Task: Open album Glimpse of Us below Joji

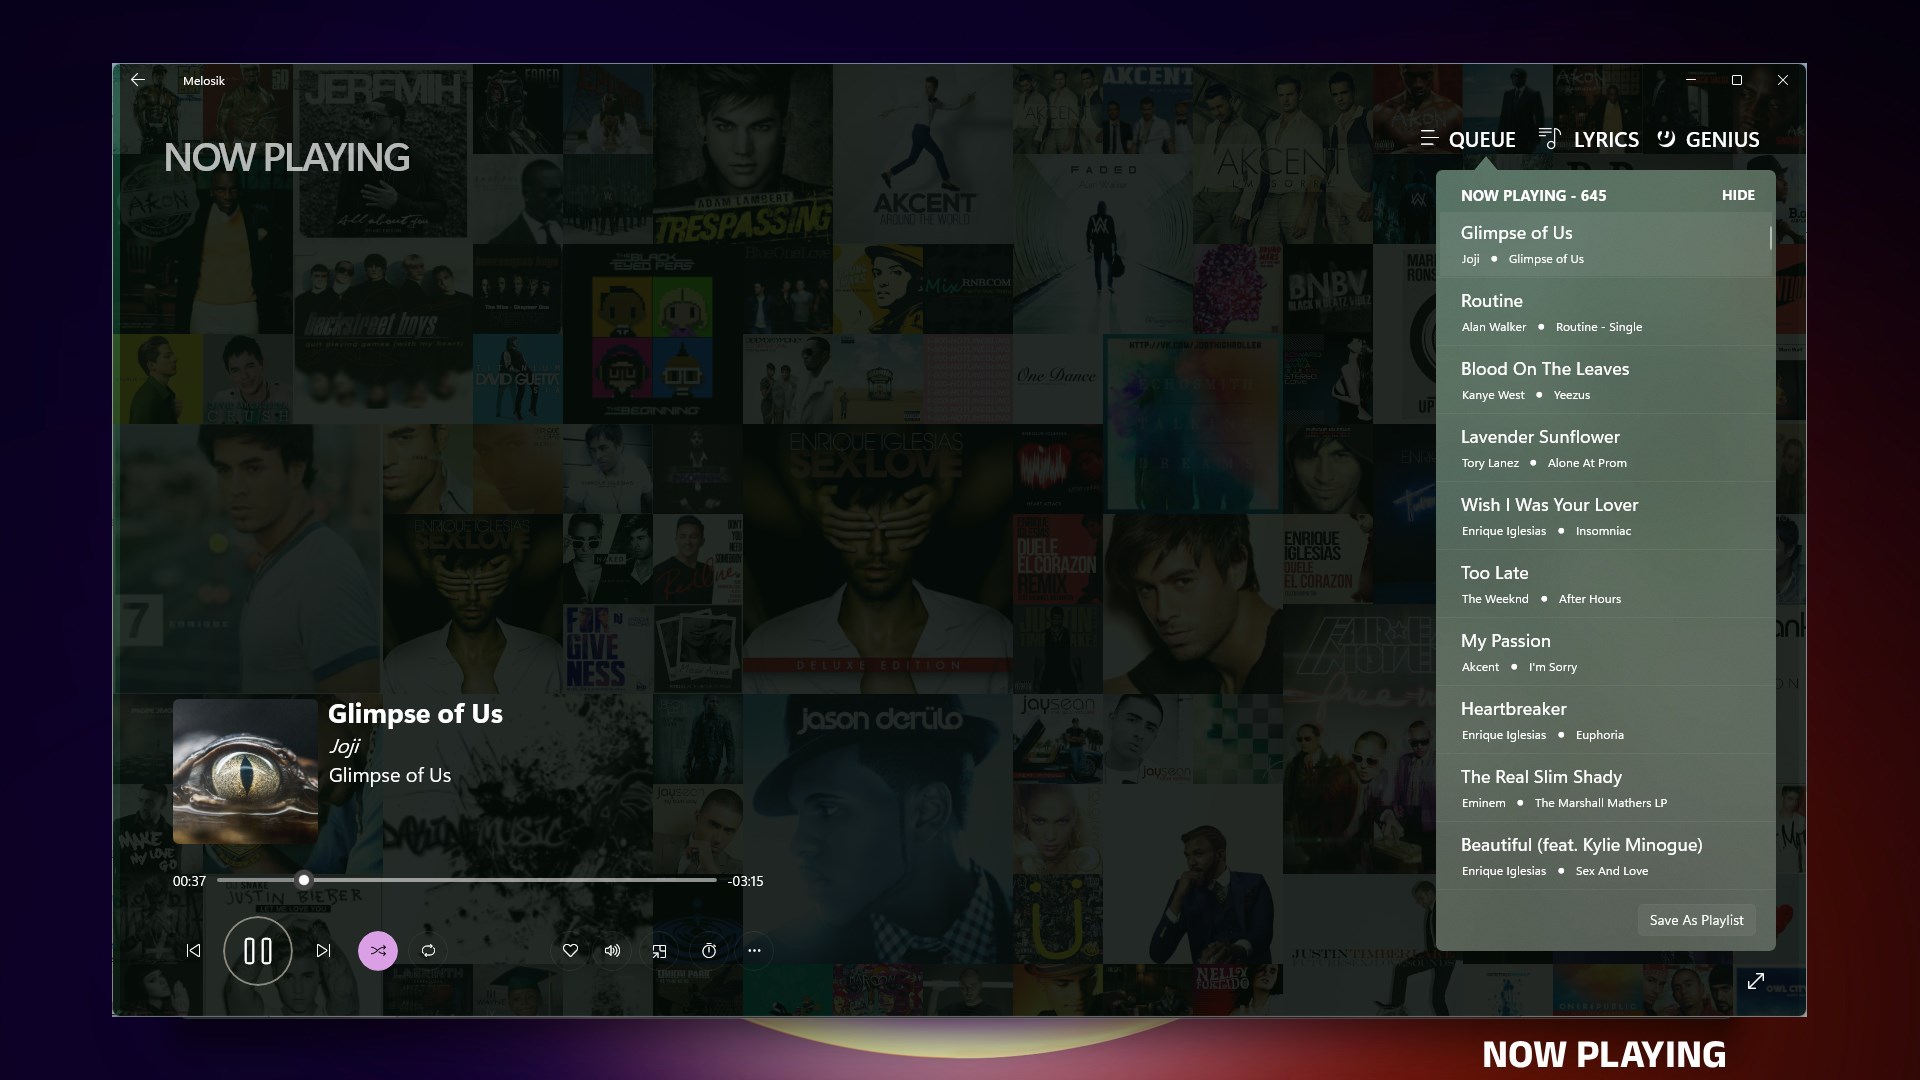Action: 390,776
